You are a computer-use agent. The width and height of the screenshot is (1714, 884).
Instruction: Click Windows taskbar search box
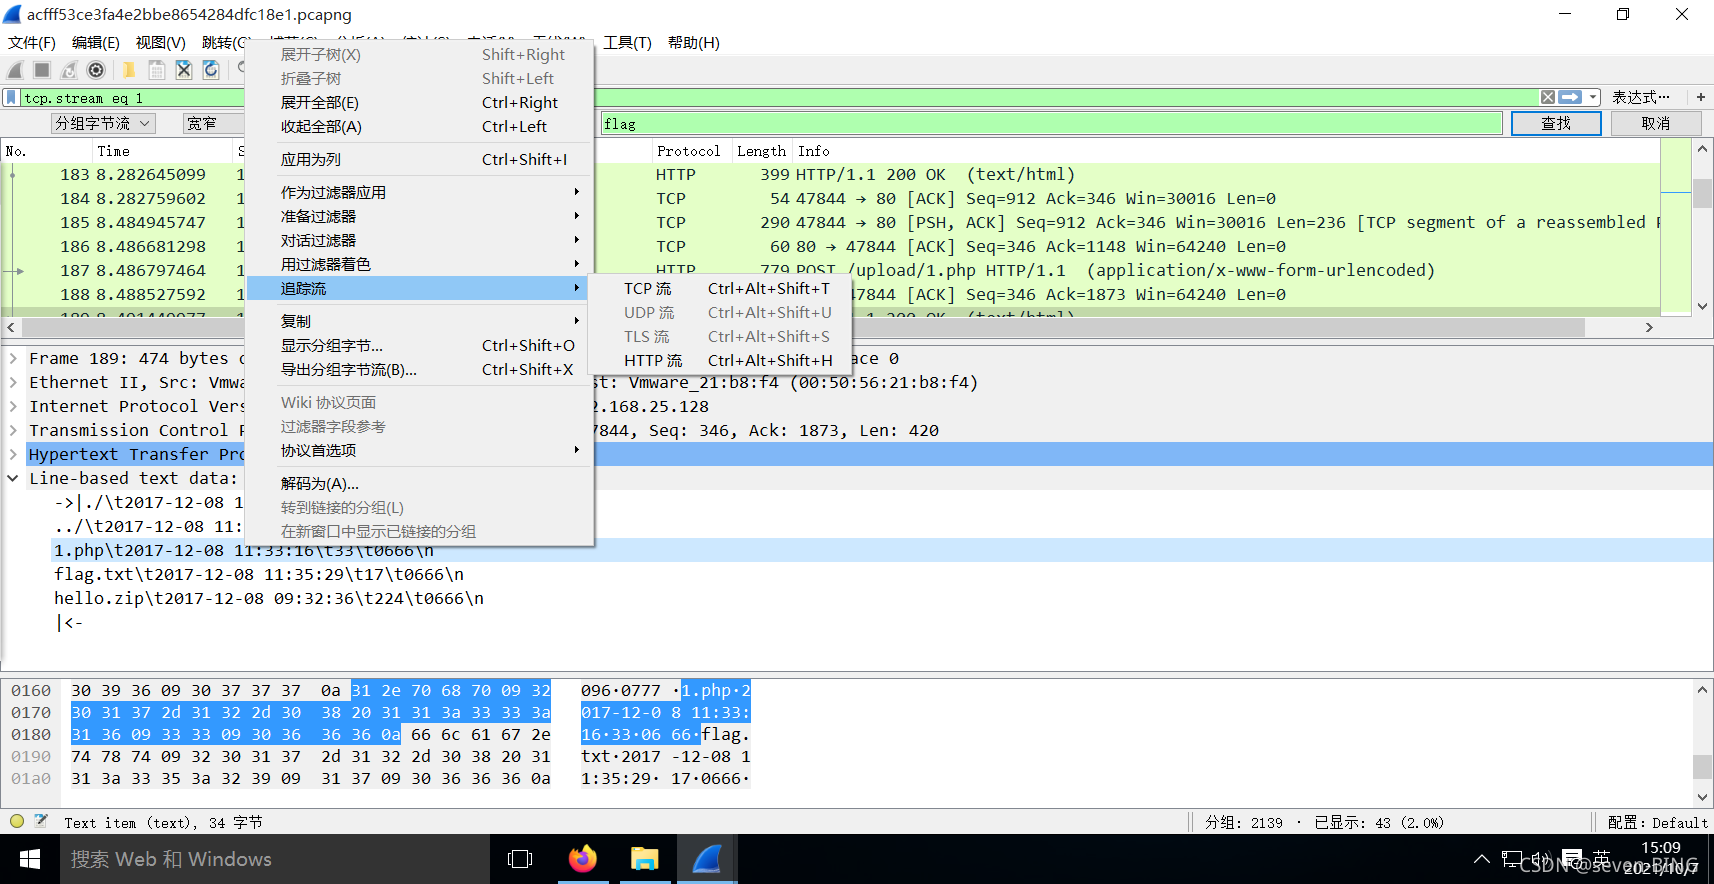[x=275, y=859]
